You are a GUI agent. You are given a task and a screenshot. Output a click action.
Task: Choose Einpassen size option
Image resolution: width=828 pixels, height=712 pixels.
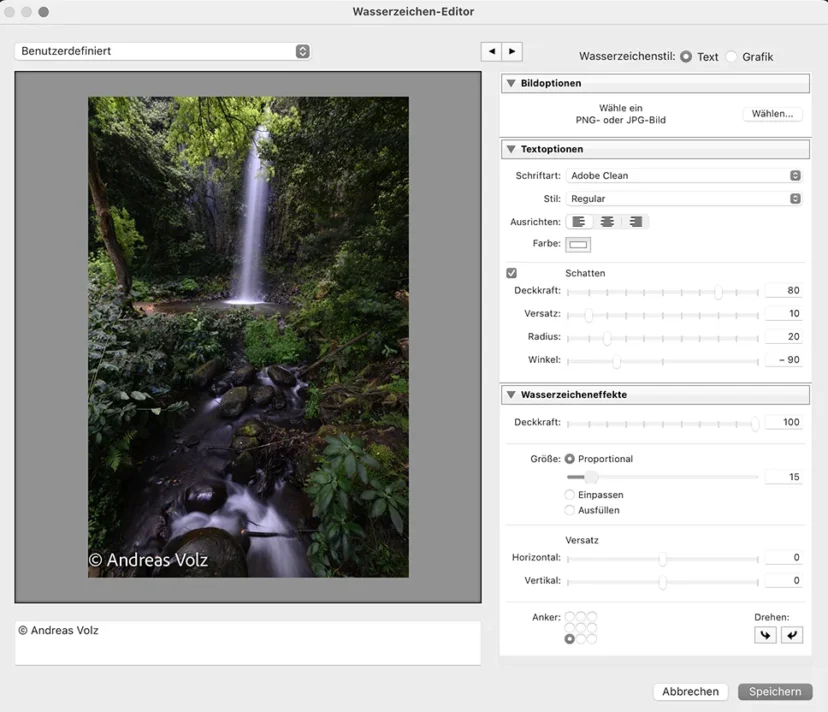coord(569,493)
